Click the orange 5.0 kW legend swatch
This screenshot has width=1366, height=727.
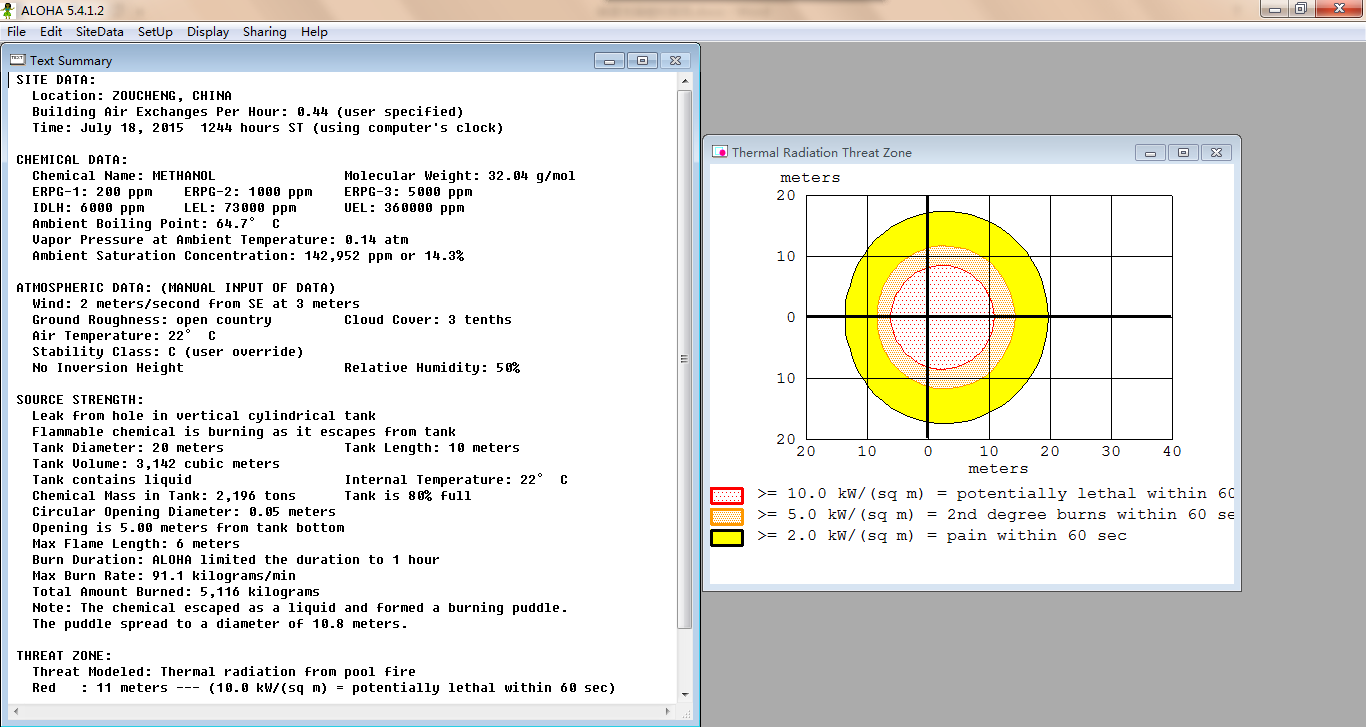click(727, 516)
